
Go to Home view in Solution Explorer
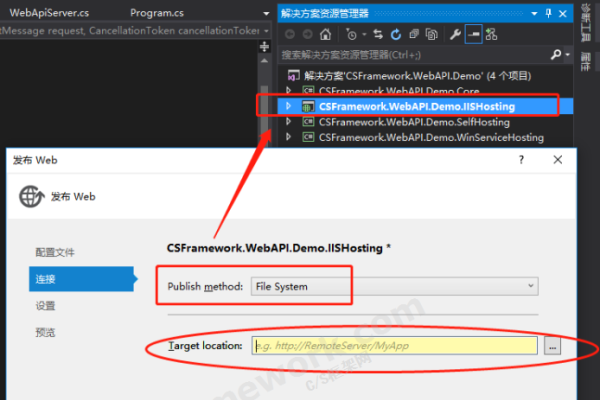coord(325,34)
